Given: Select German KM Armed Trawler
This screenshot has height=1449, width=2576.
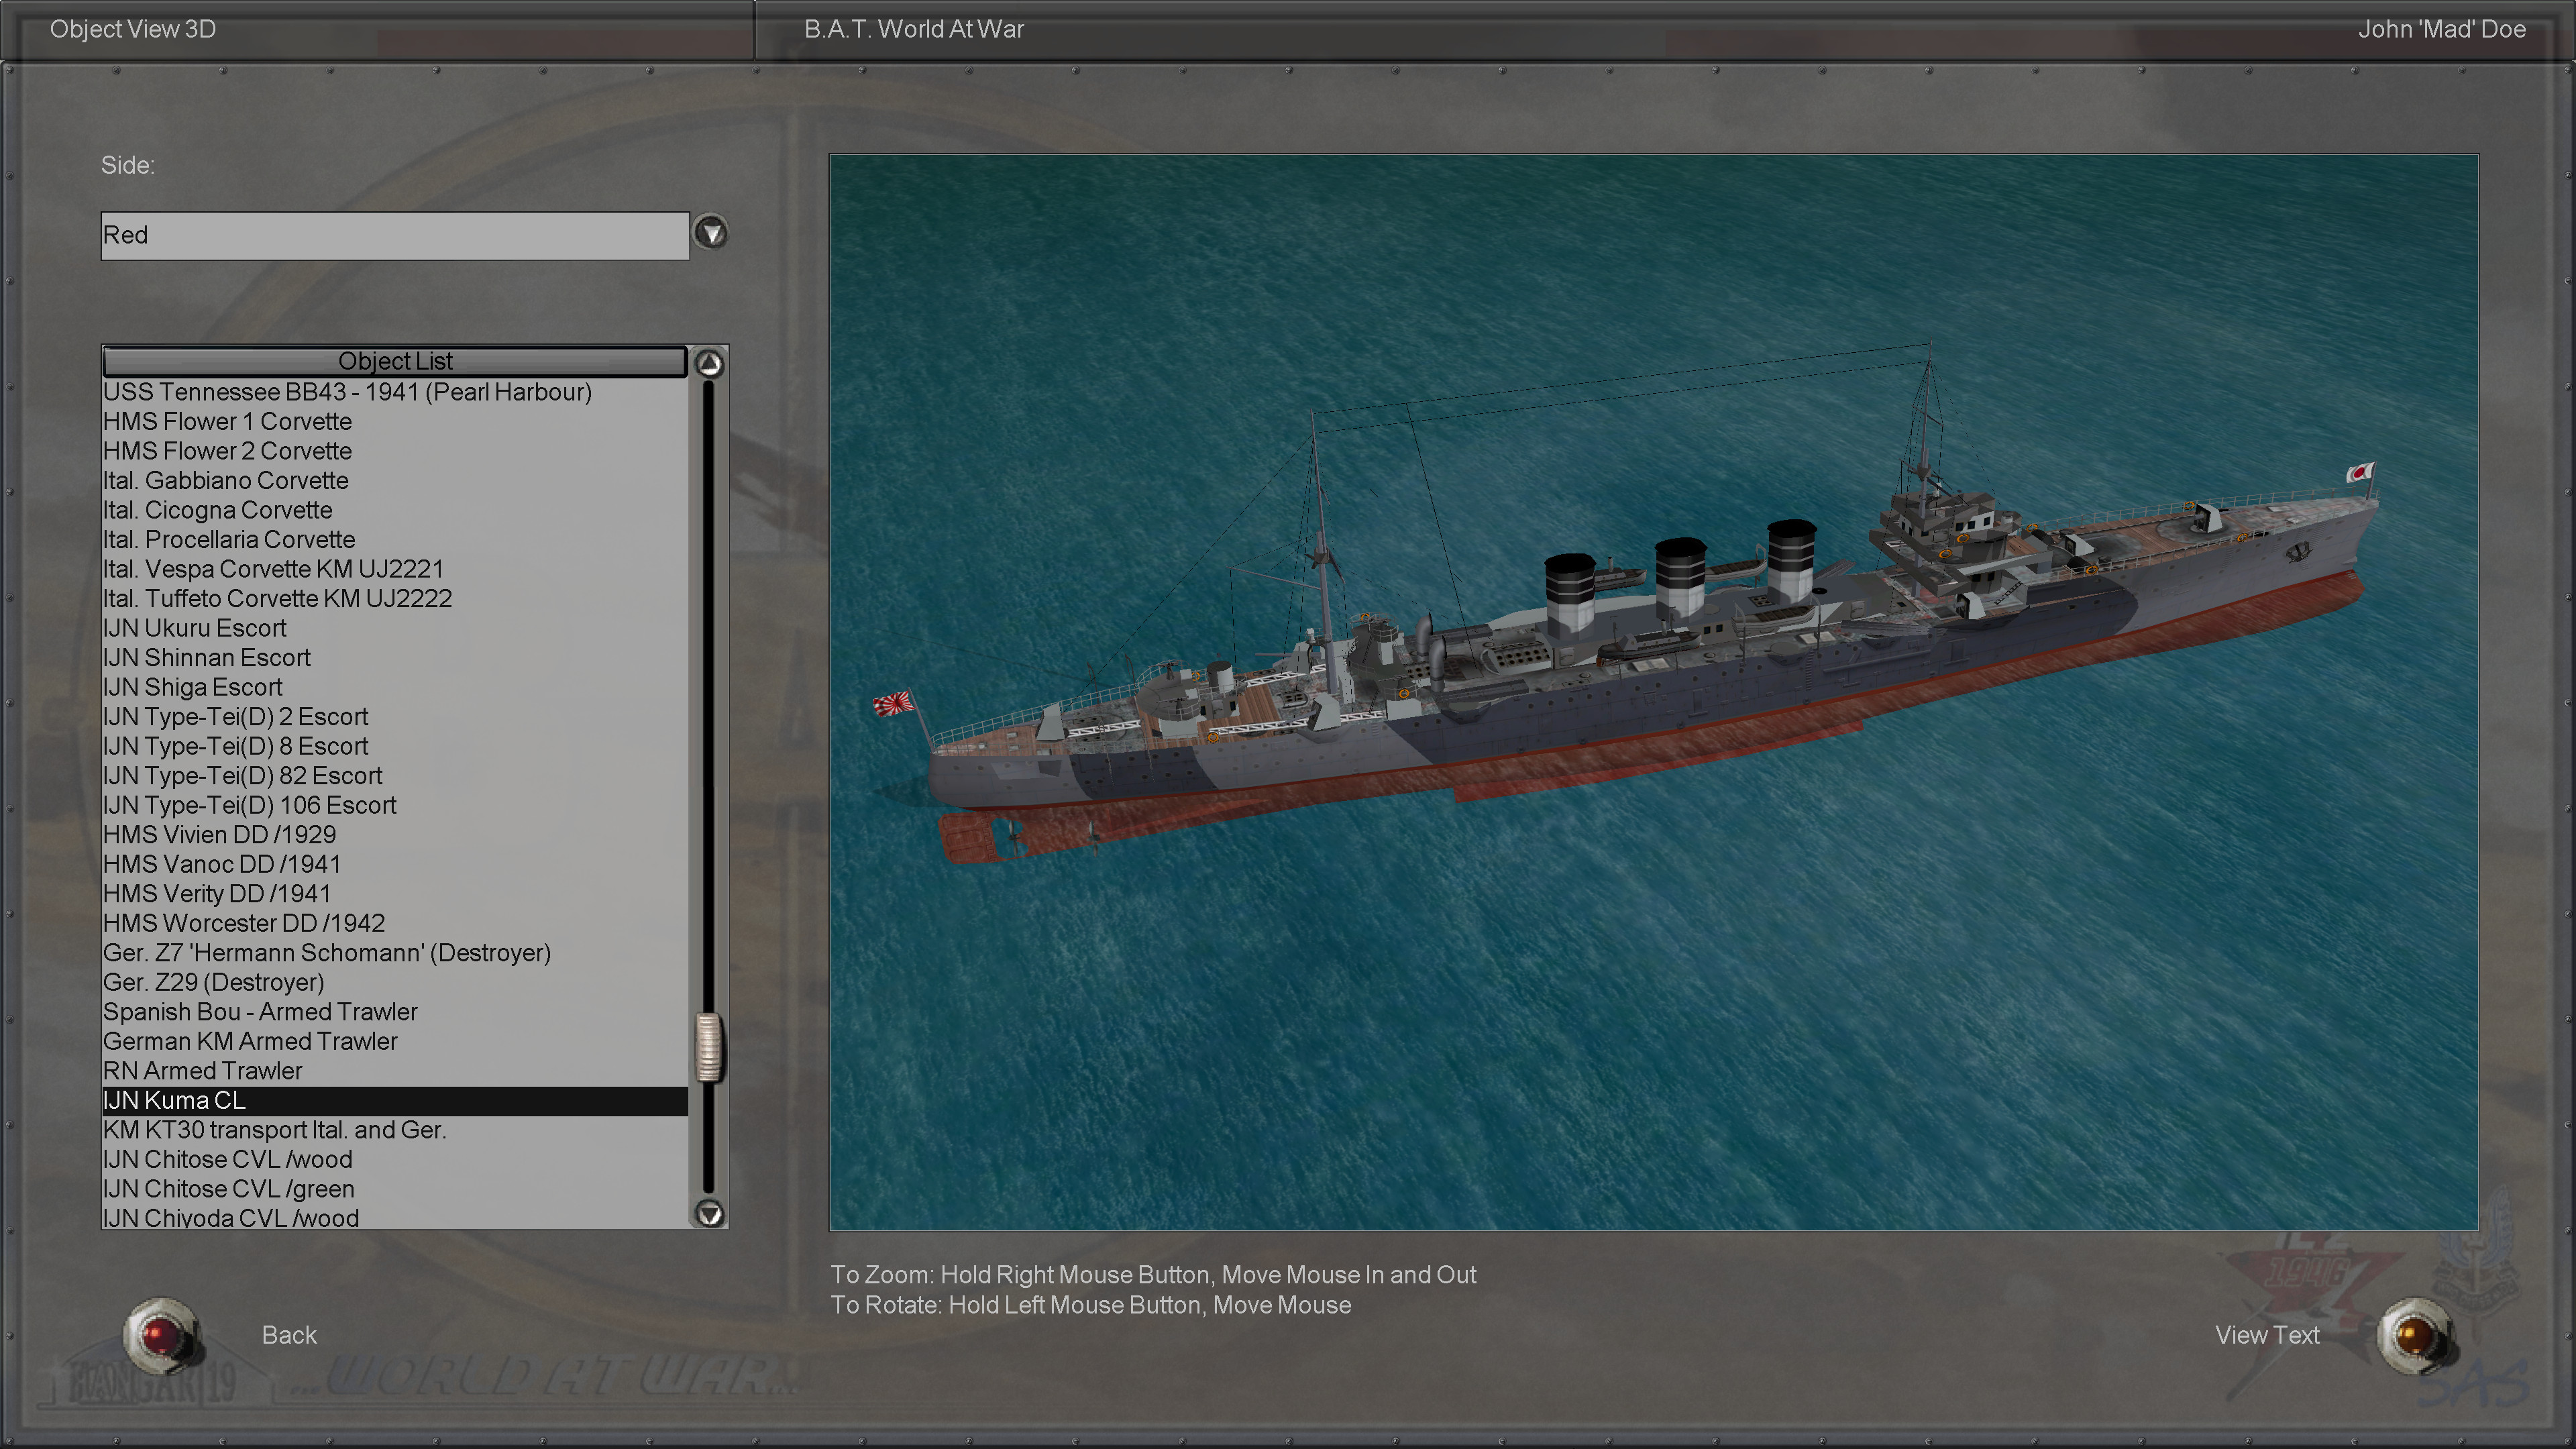Looking at the screenshot, I should 250,1041.
